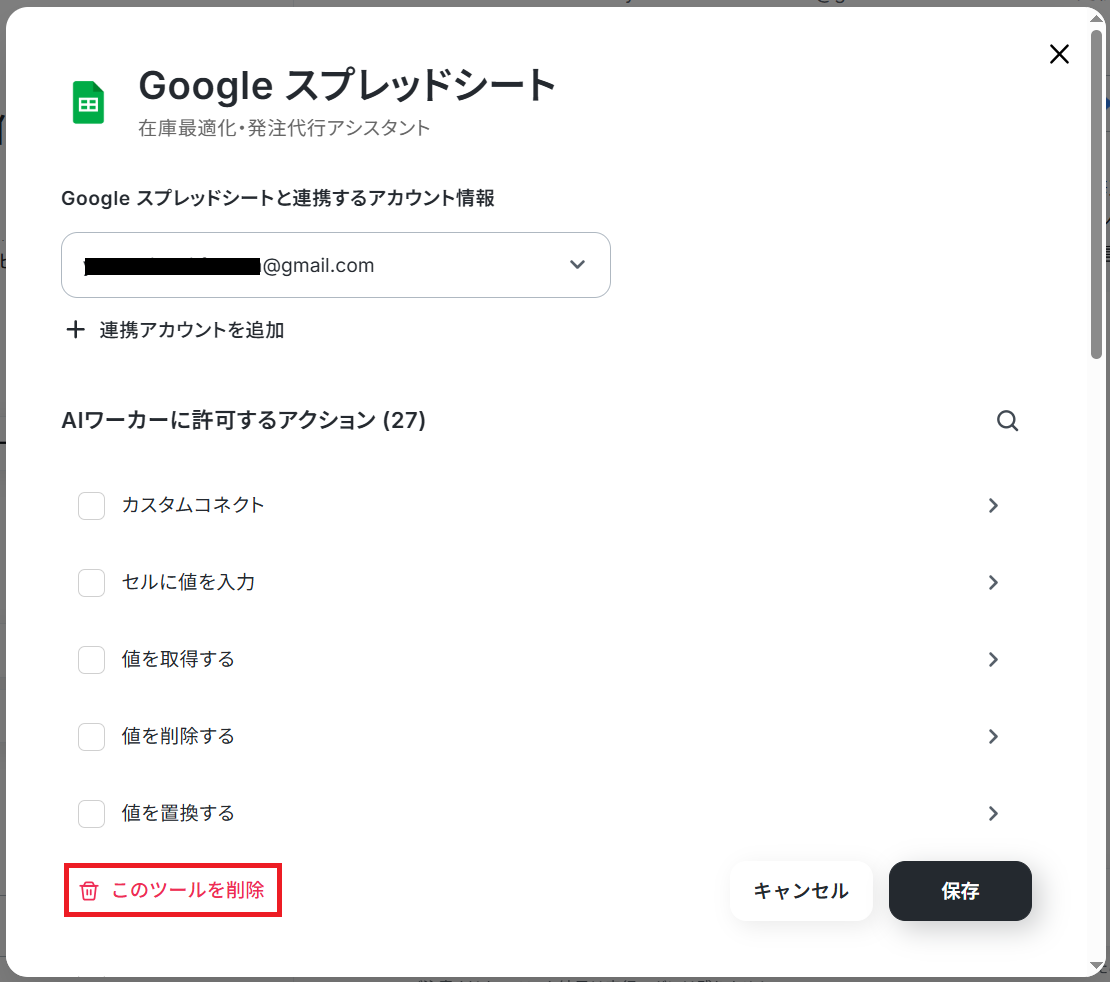
Task: Click the 値を取得する label
Action: (178, 659)
